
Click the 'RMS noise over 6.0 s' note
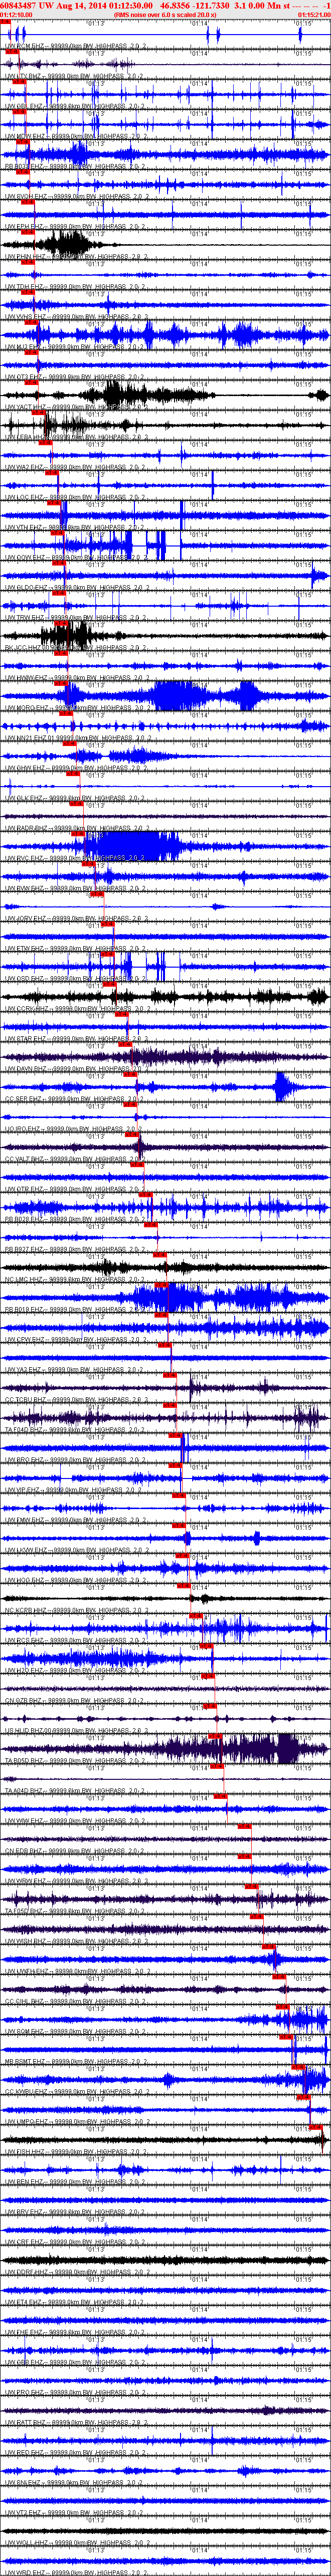click(x=165, y=15)
